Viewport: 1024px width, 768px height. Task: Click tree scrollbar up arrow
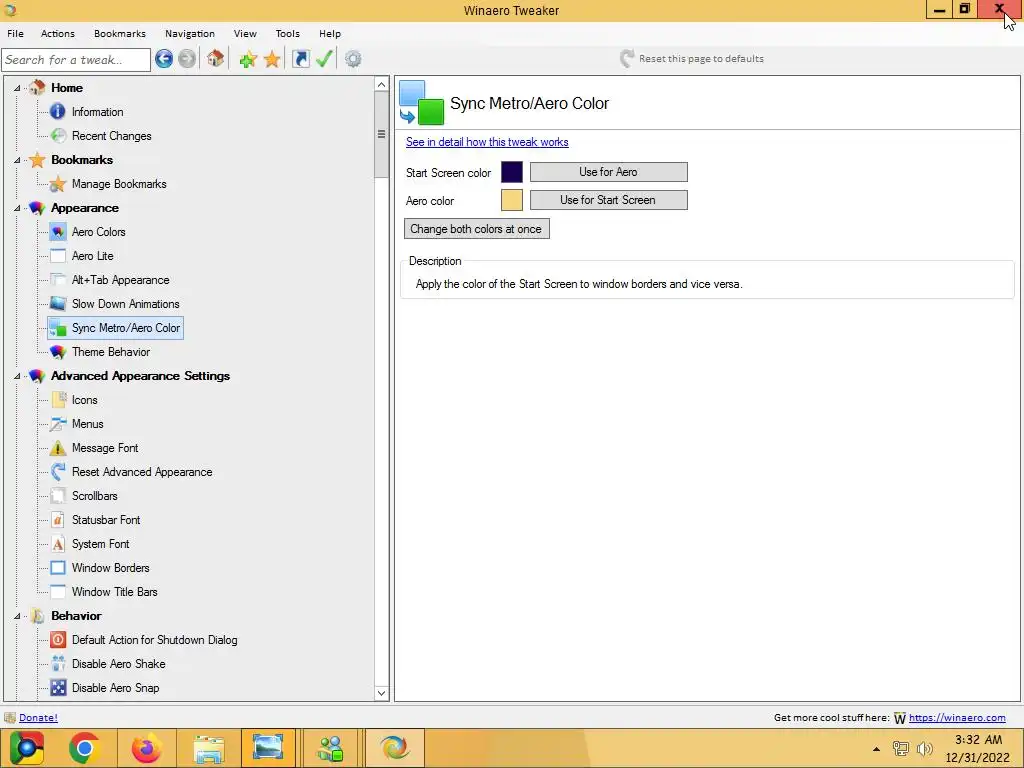381,84
